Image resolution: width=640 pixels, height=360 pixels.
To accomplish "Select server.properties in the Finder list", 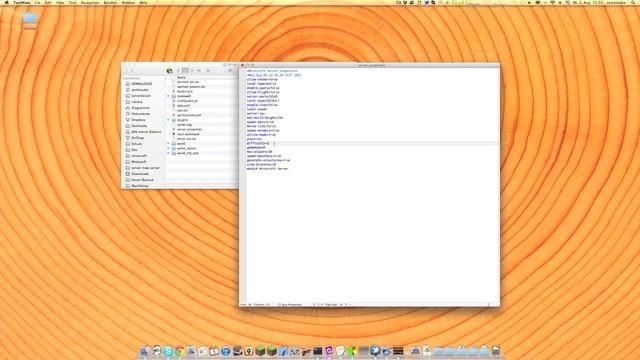I will [x=189, y=129].
